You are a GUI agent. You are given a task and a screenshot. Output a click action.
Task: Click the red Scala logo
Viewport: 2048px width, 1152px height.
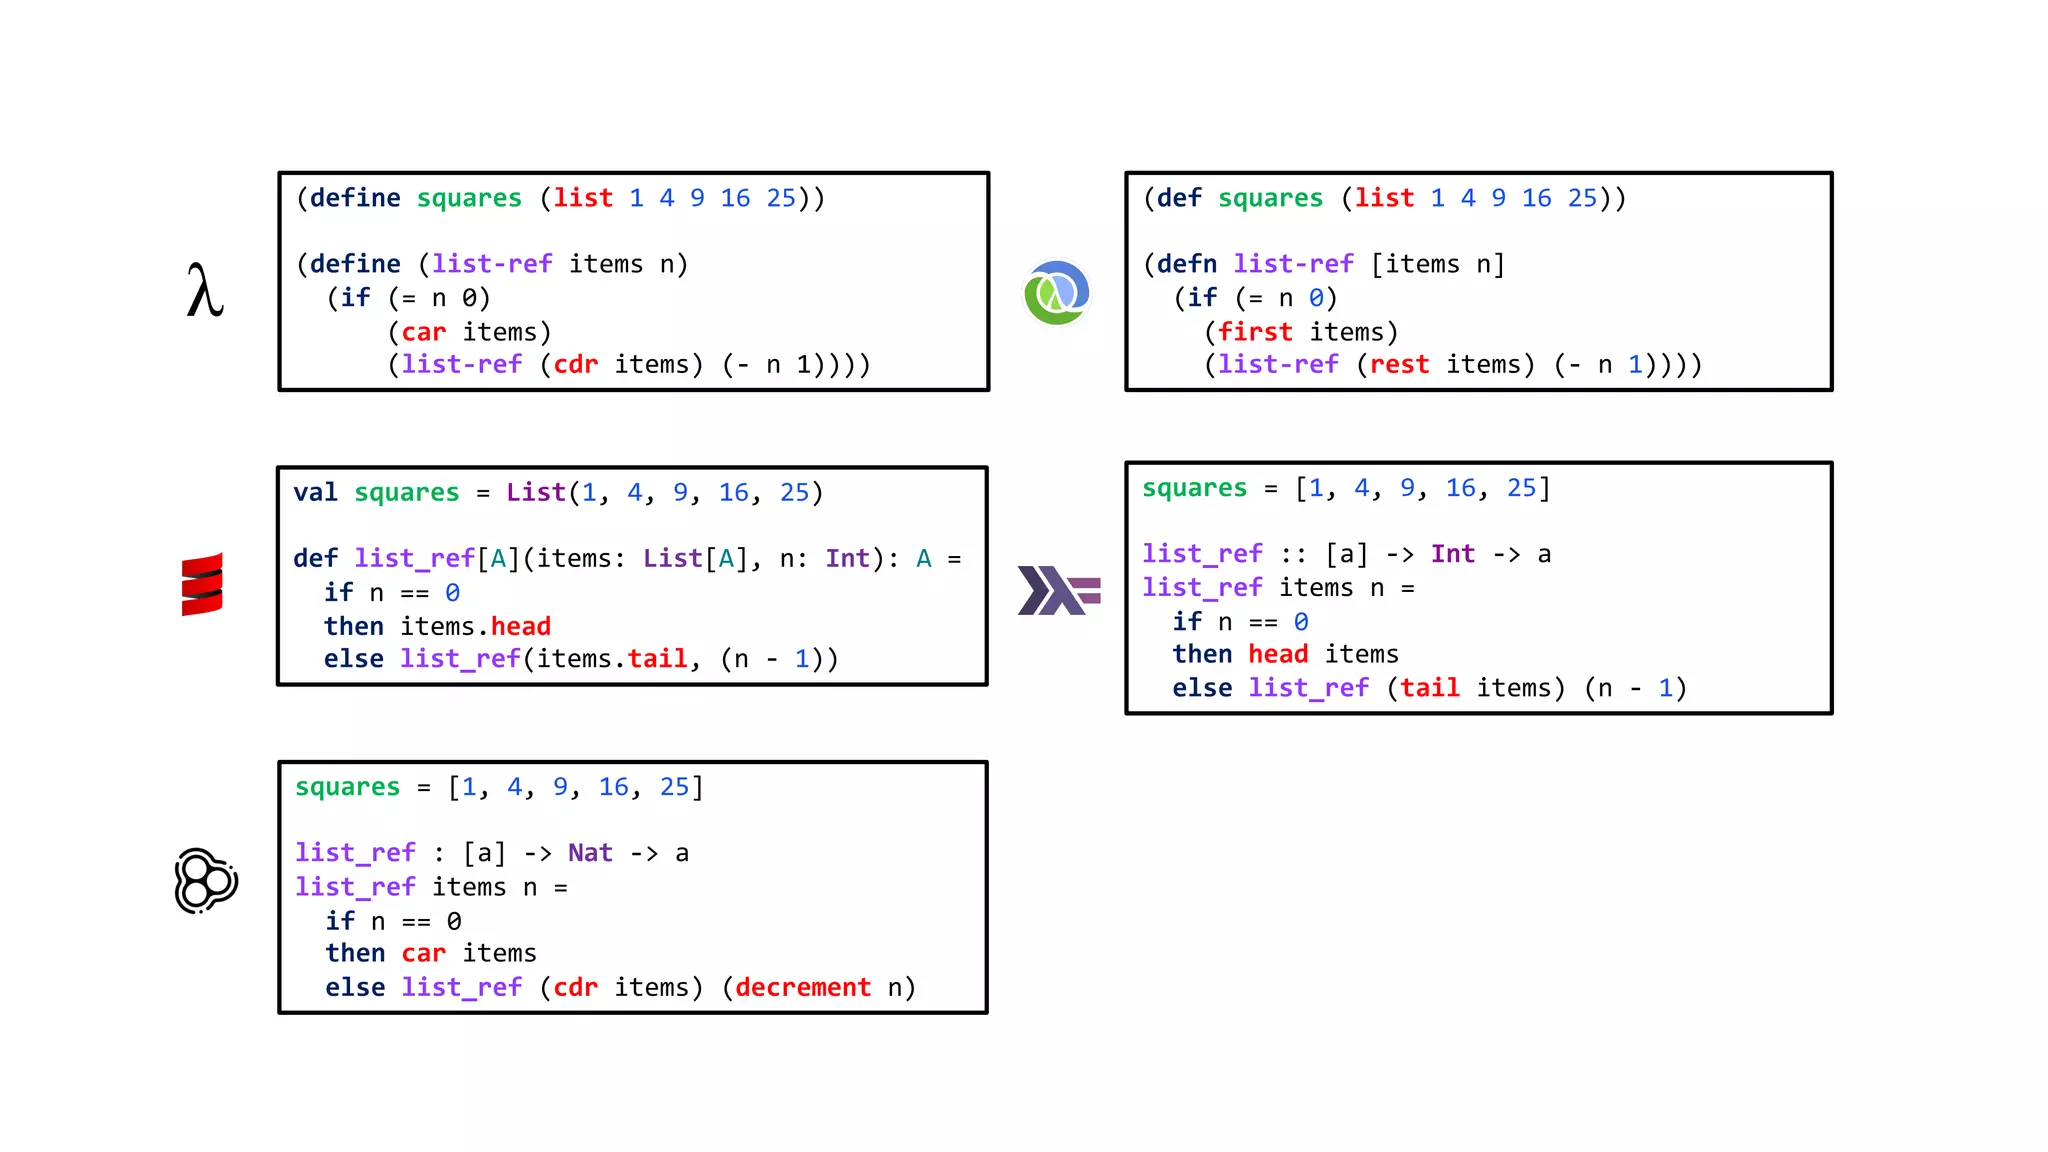coord(202,585)
